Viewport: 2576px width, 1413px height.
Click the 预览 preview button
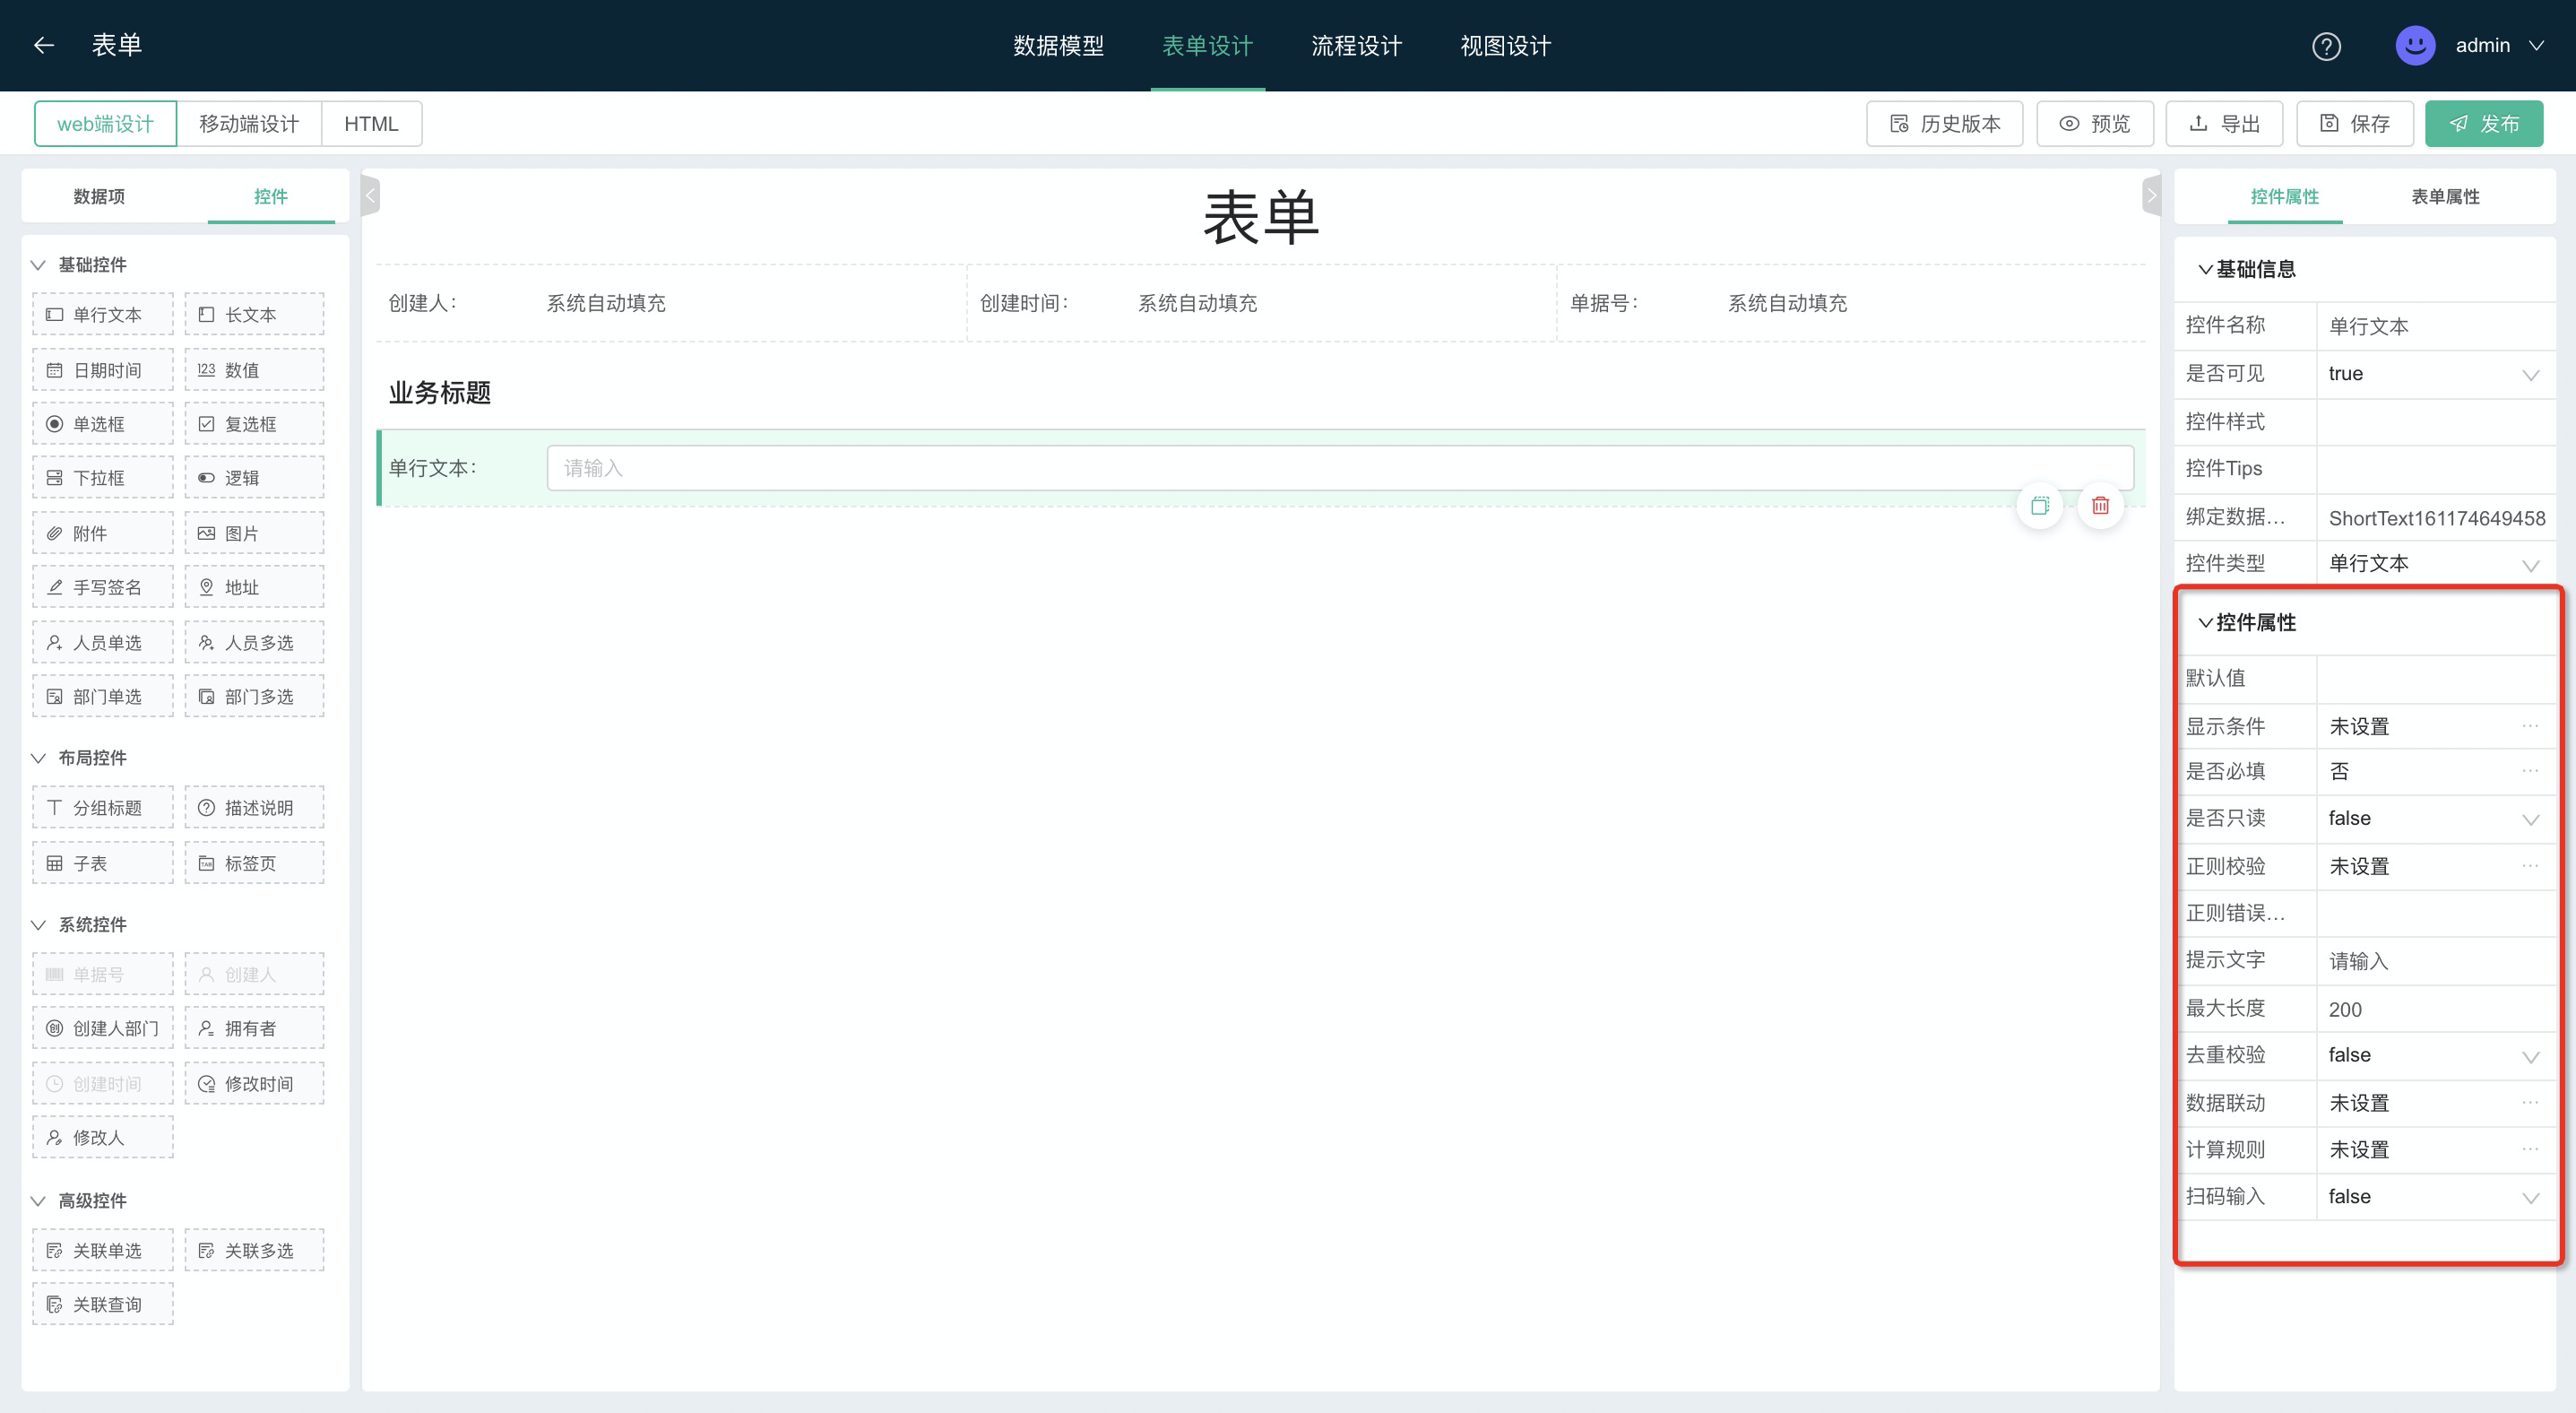[x=2095, y=124]
